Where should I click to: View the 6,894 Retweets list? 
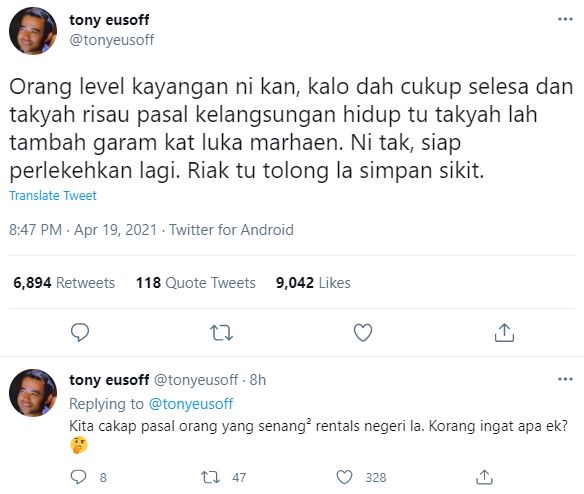coord(64,283)
